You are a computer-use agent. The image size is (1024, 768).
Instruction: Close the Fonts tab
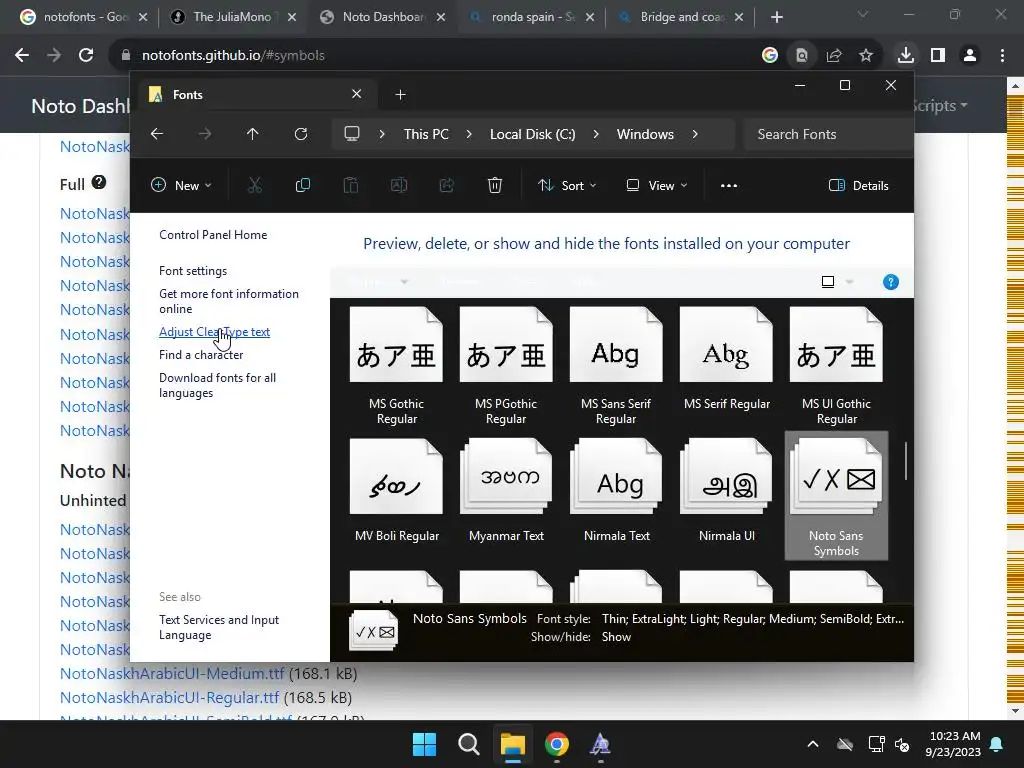tap(357, 94)
